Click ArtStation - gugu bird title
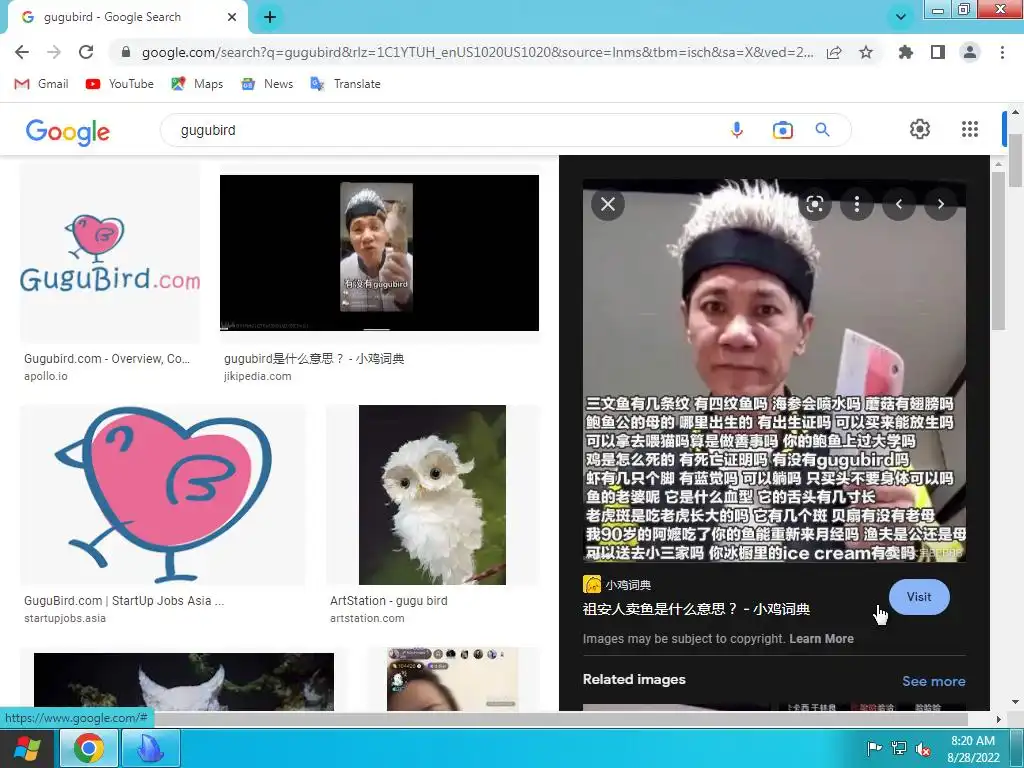1024x768 pixels. pos(389,601)
